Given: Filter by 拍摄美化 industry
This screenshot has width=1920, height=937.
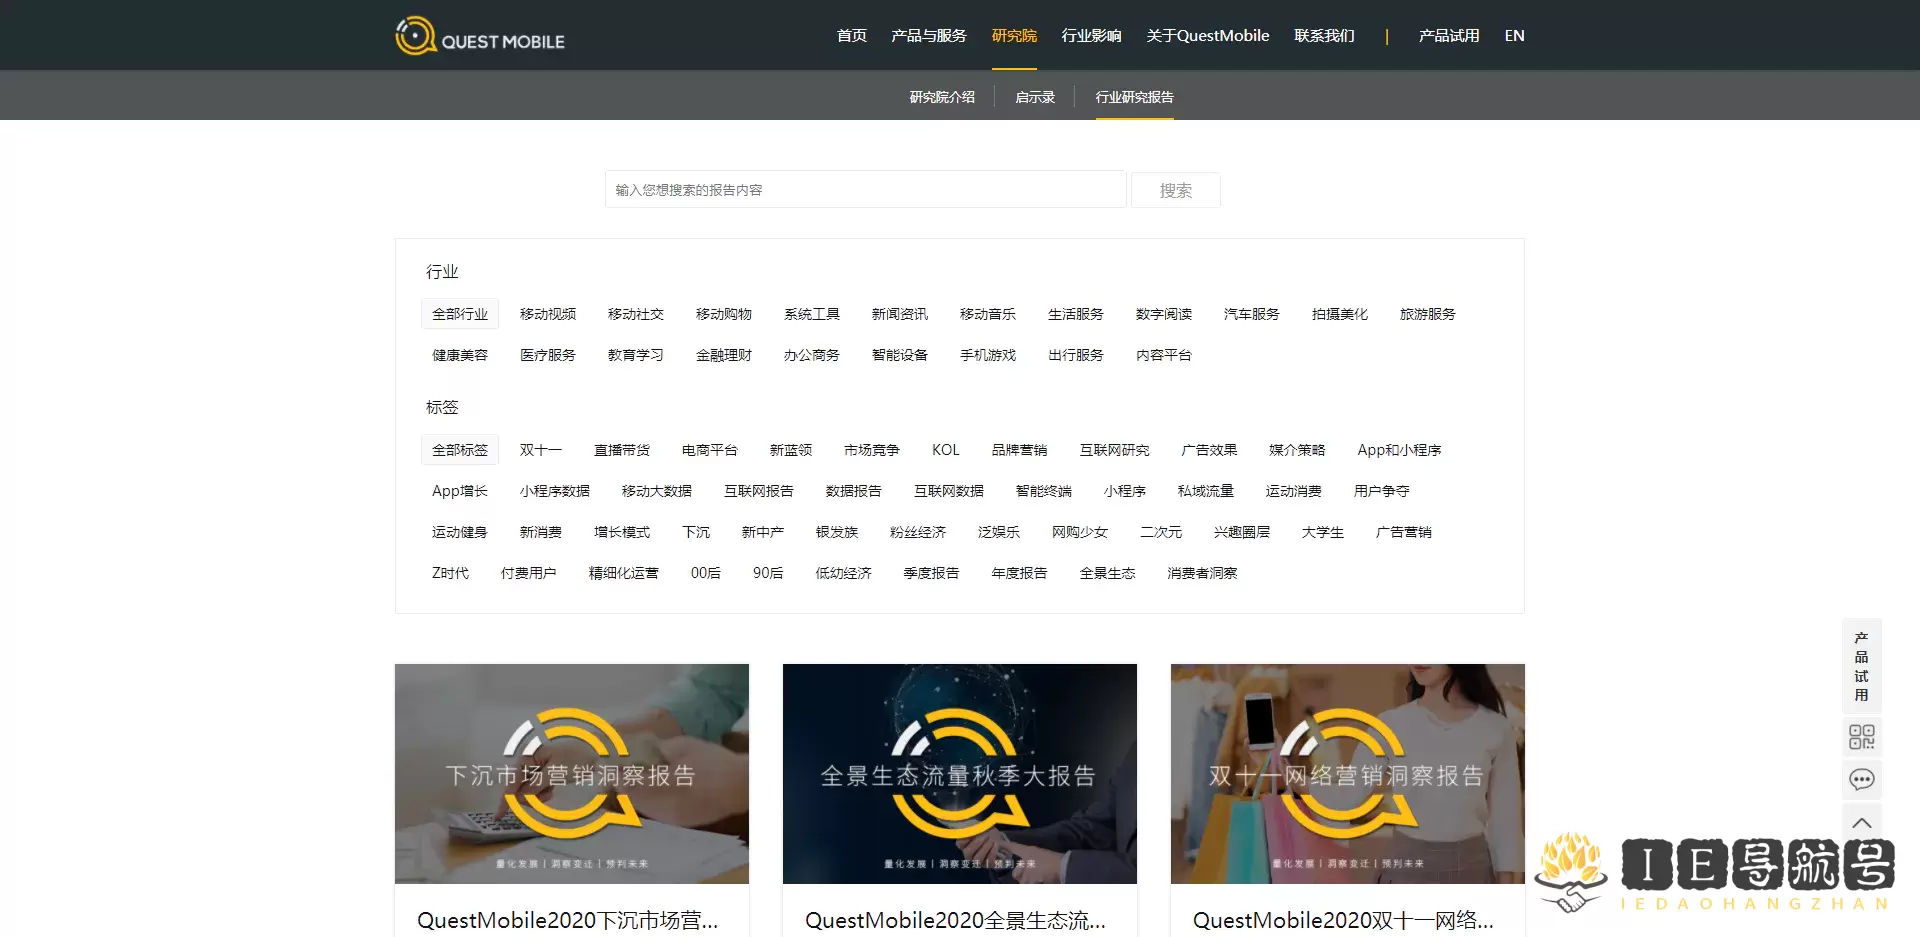Looking at the screenshot, I should tap(1340, 314).
